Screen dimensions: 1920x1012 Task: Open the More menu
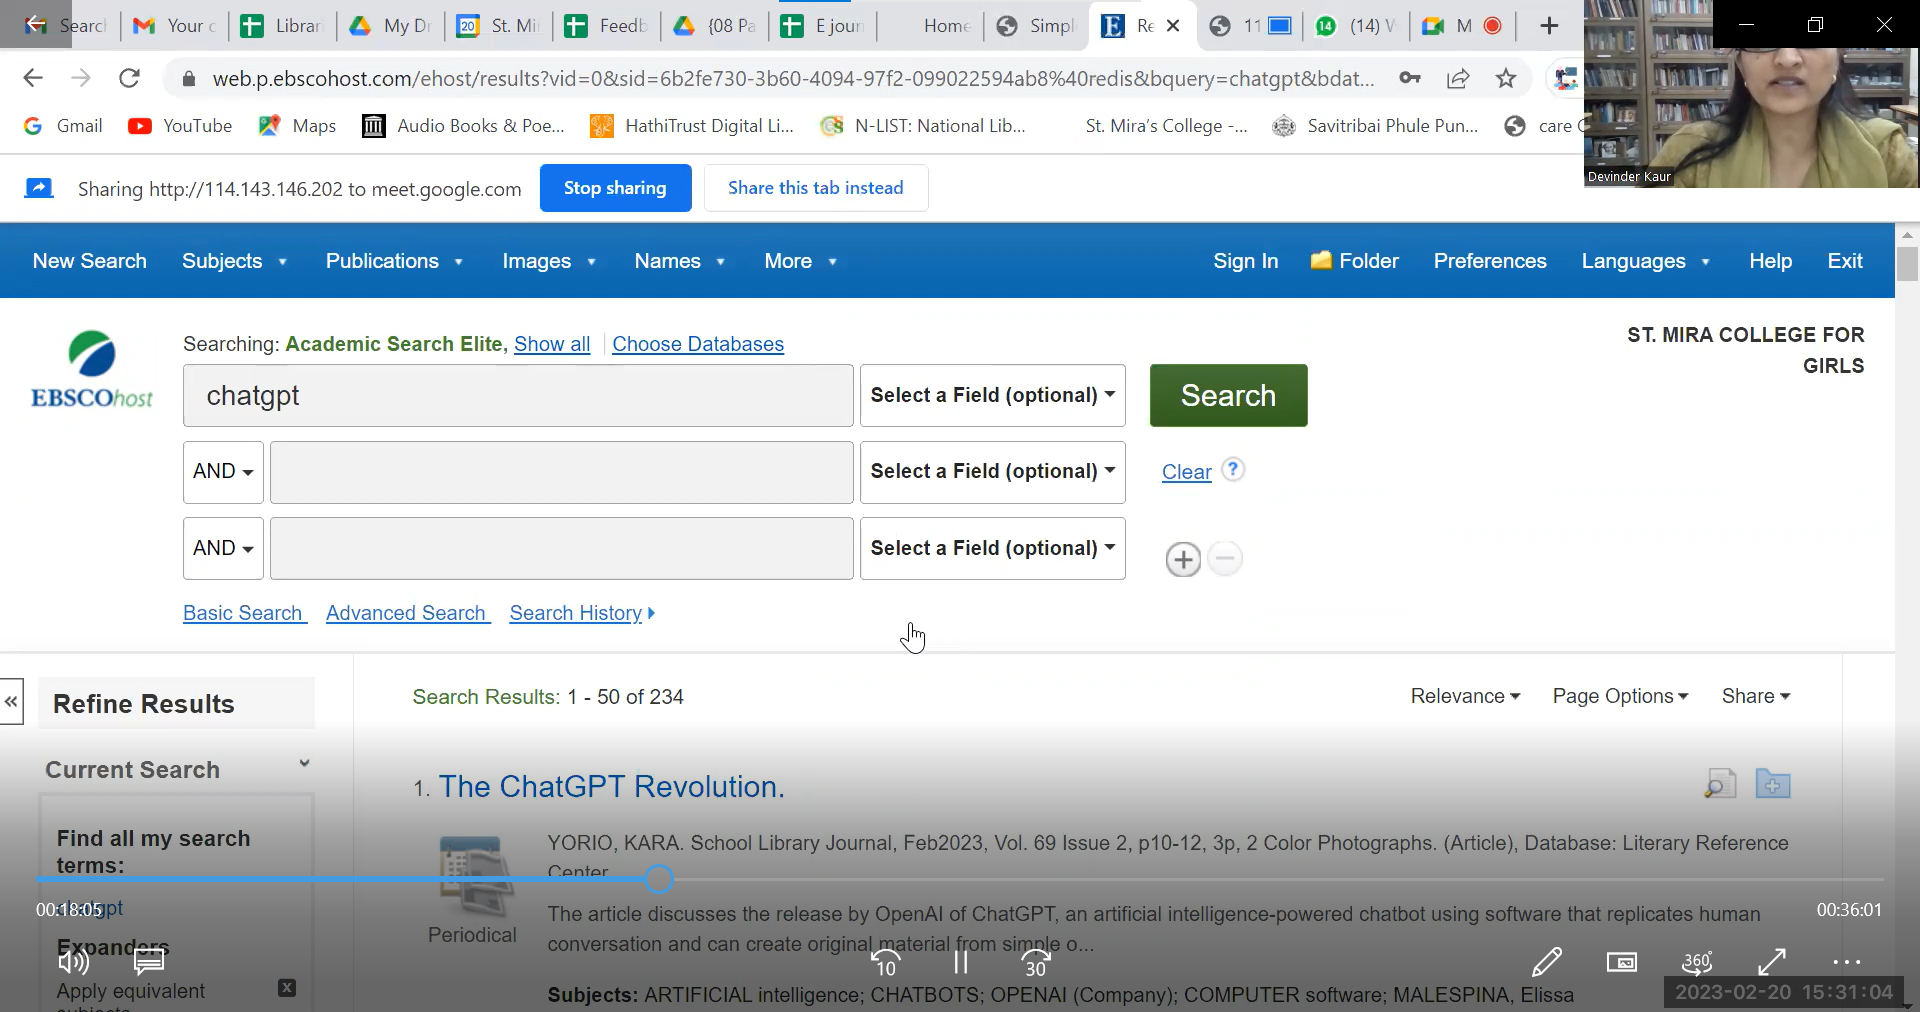pyautogui.click(x=800, y=261)
